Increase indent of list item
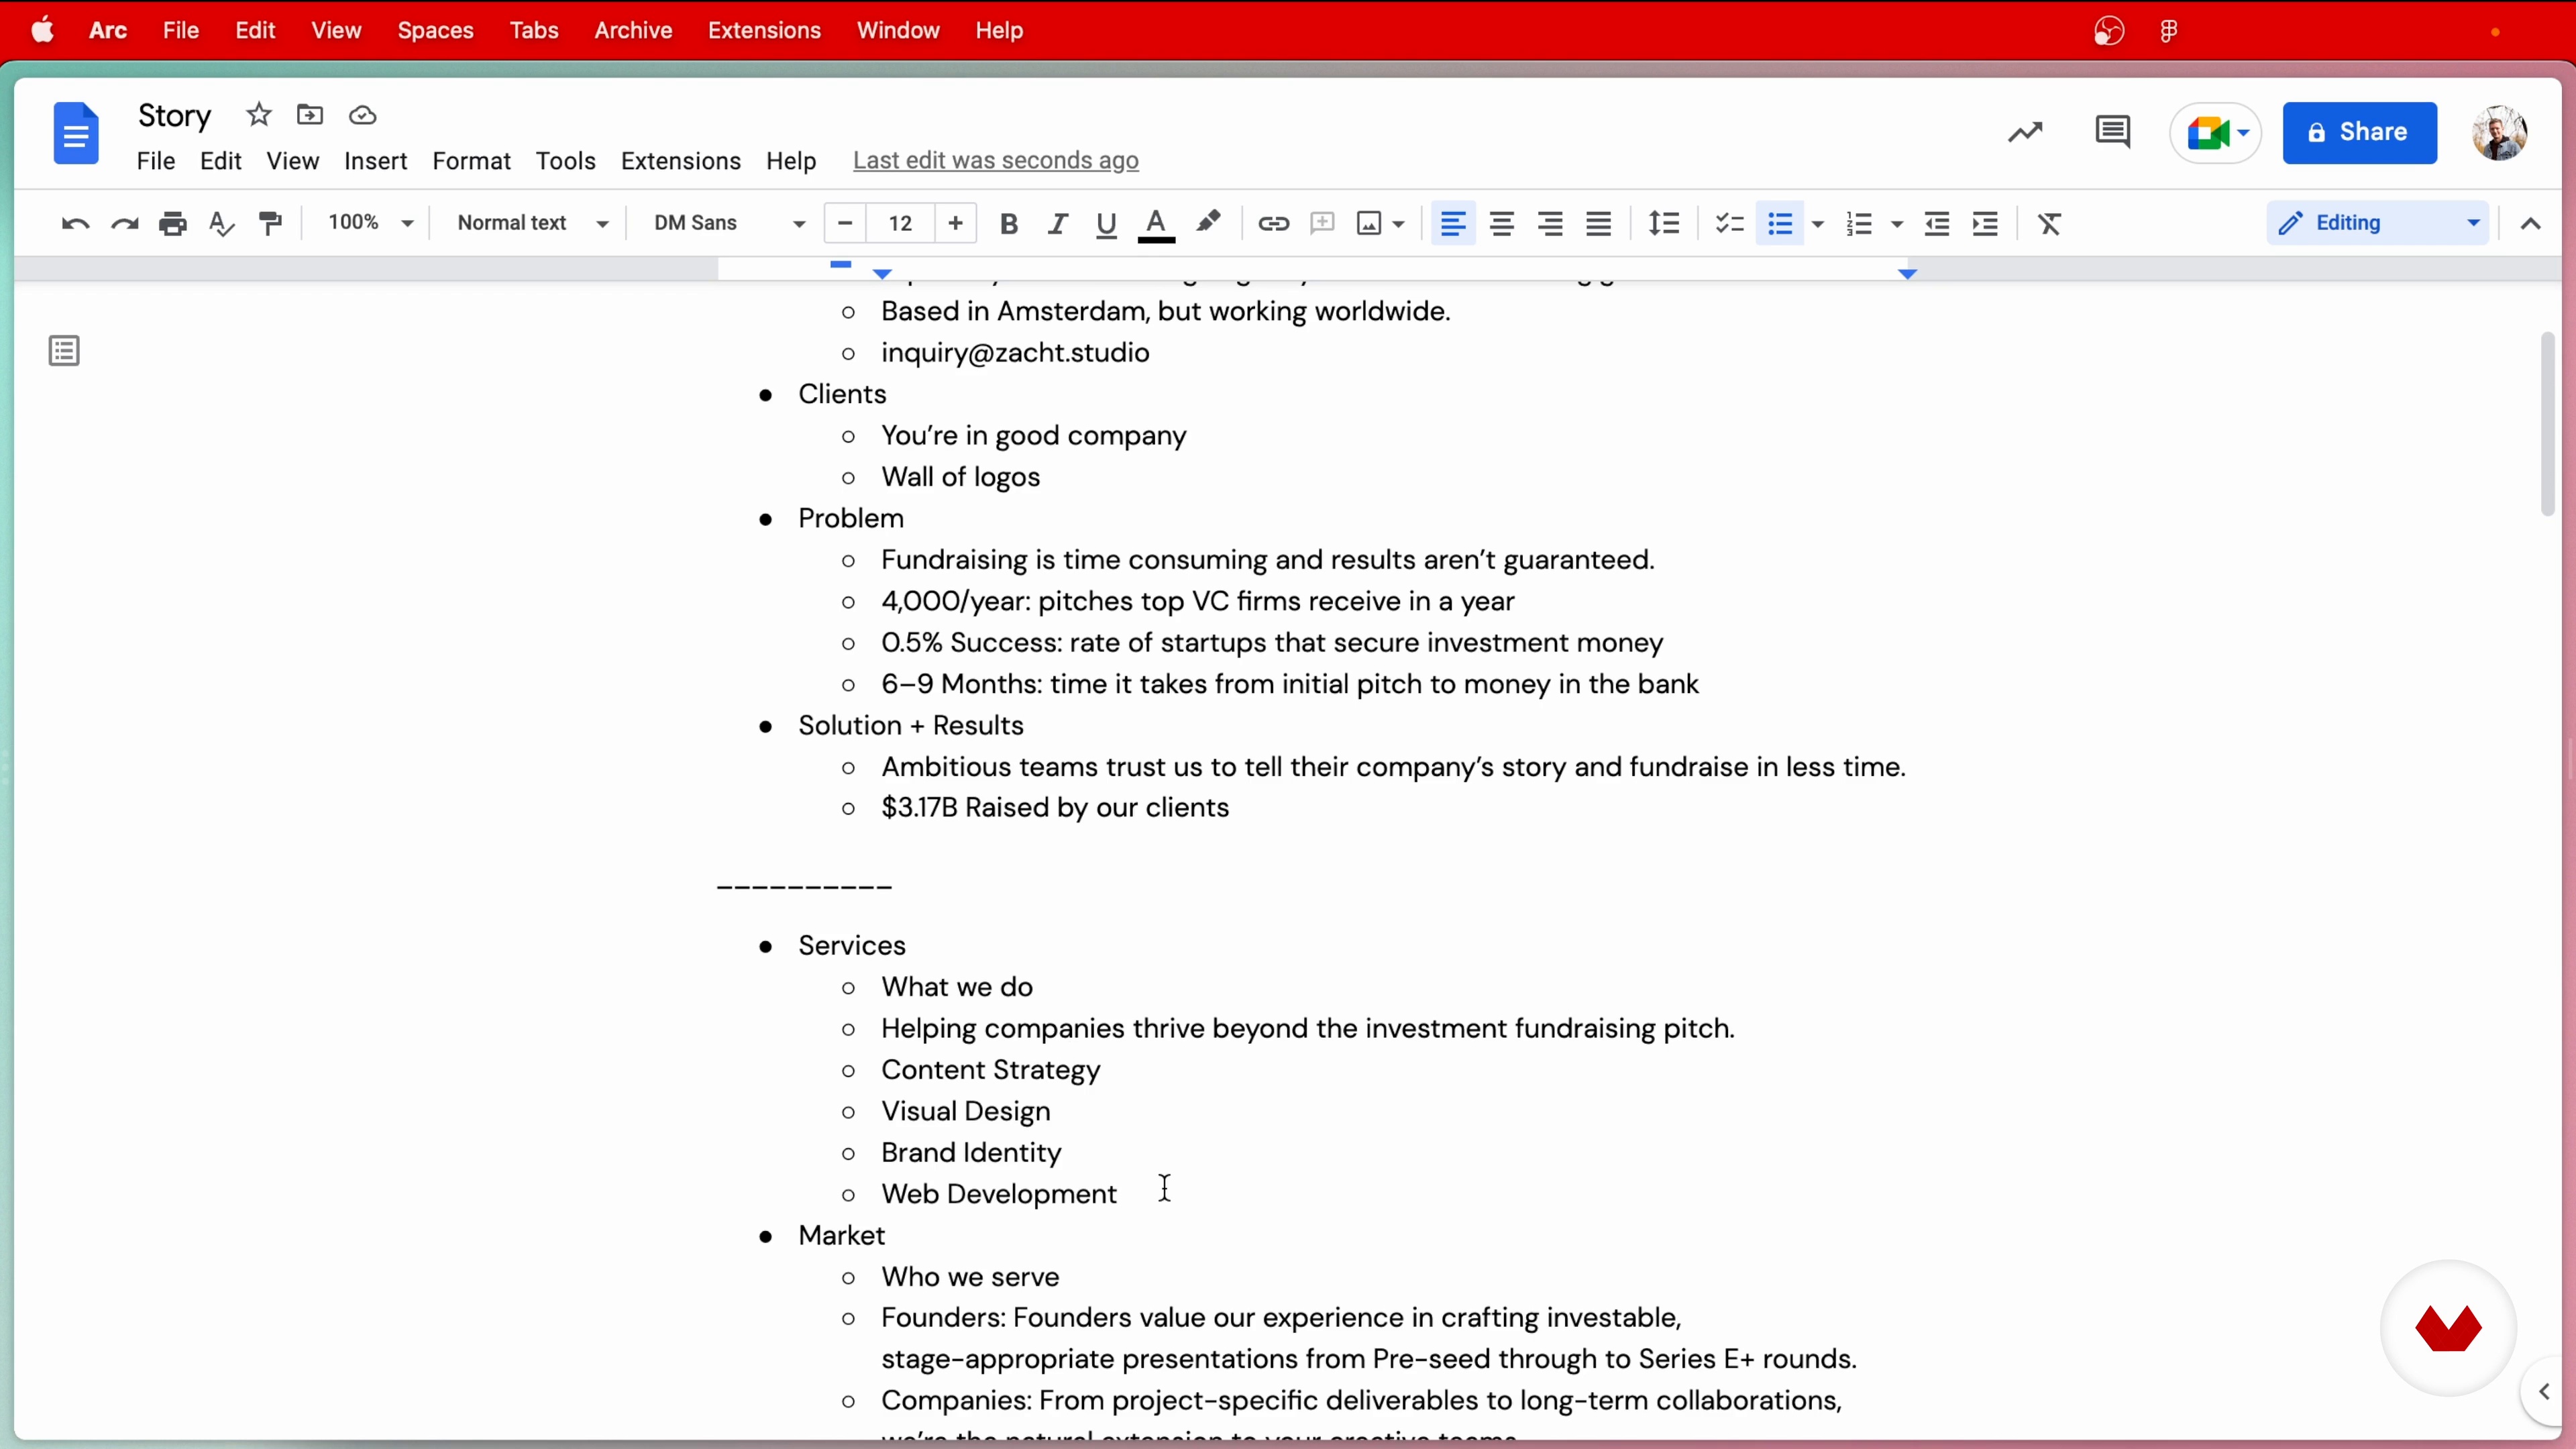Image resolution: width=2576 pixels, height=1449 pixels. pyautogui.click(x=1986, y=223)
